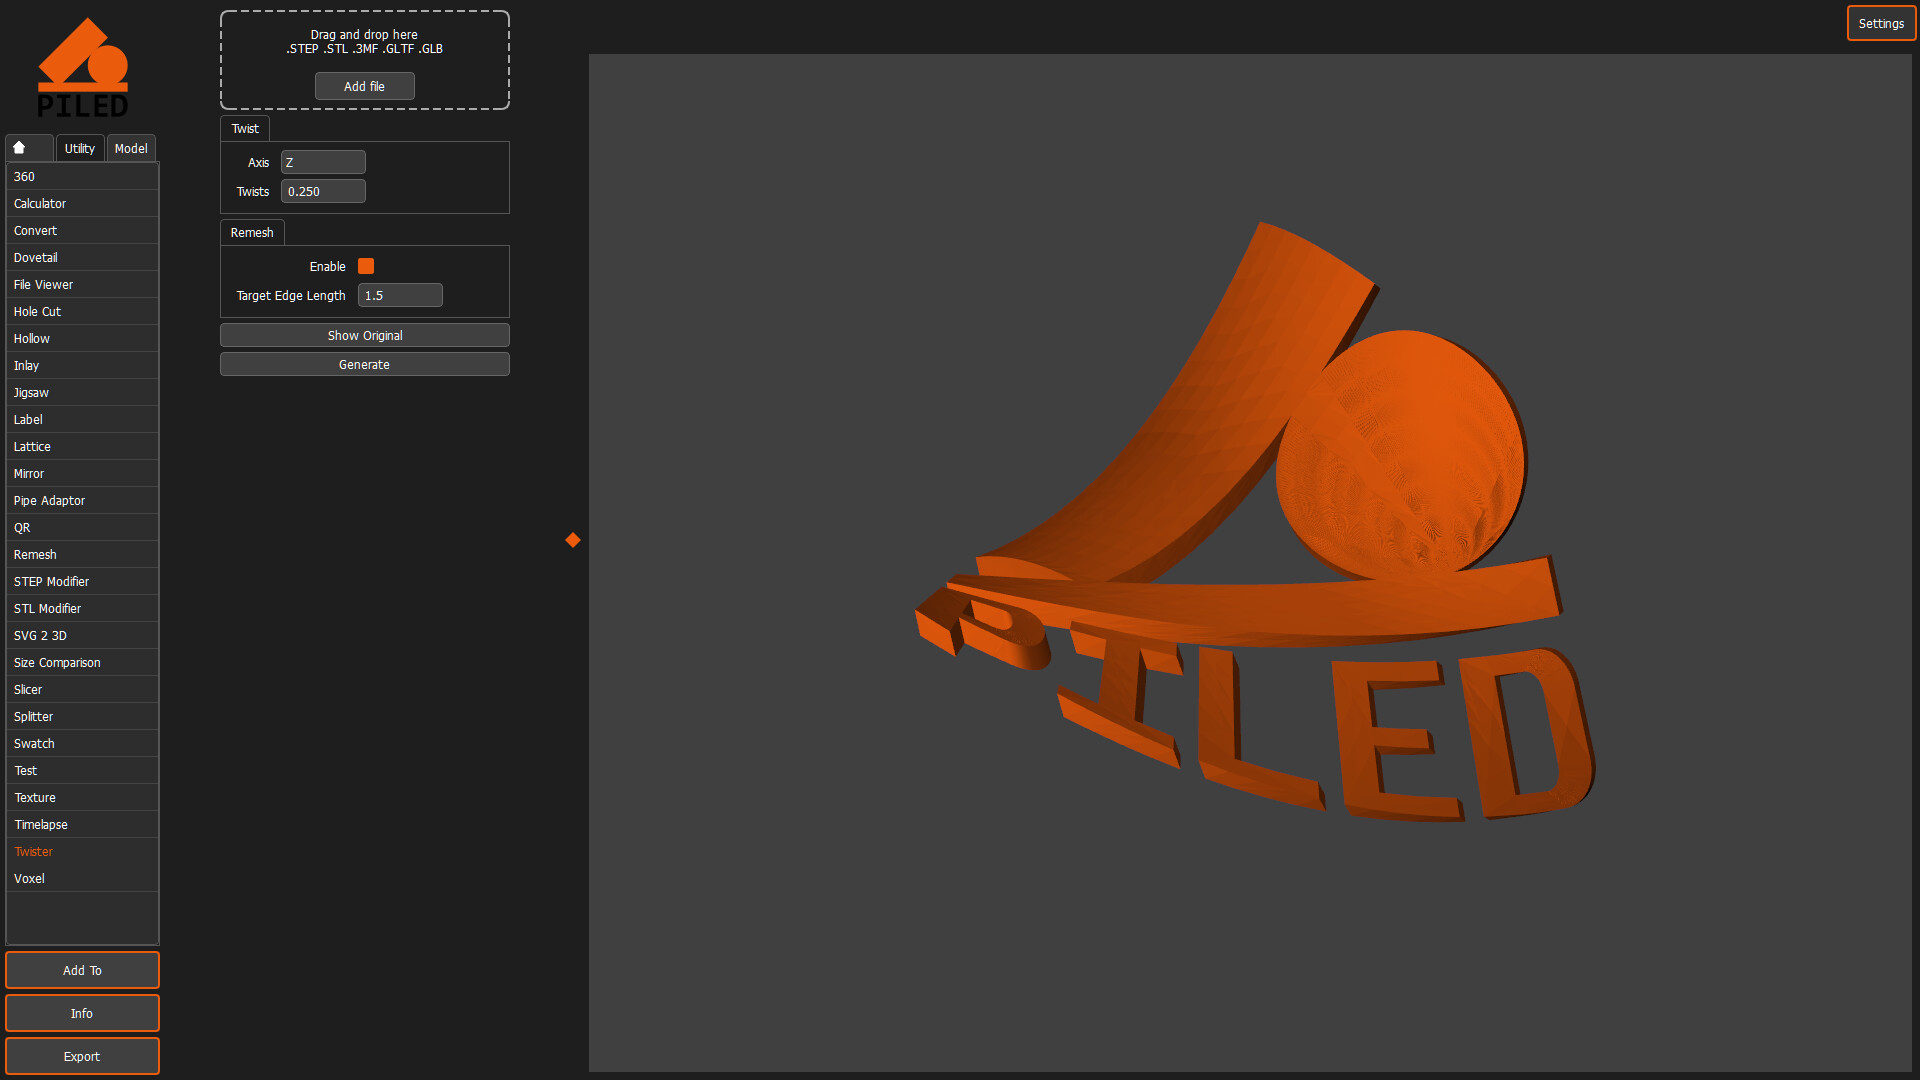Open the Pipe Adaptor tool
The width and height of the screenshot is (1920, 1080).
82,500
